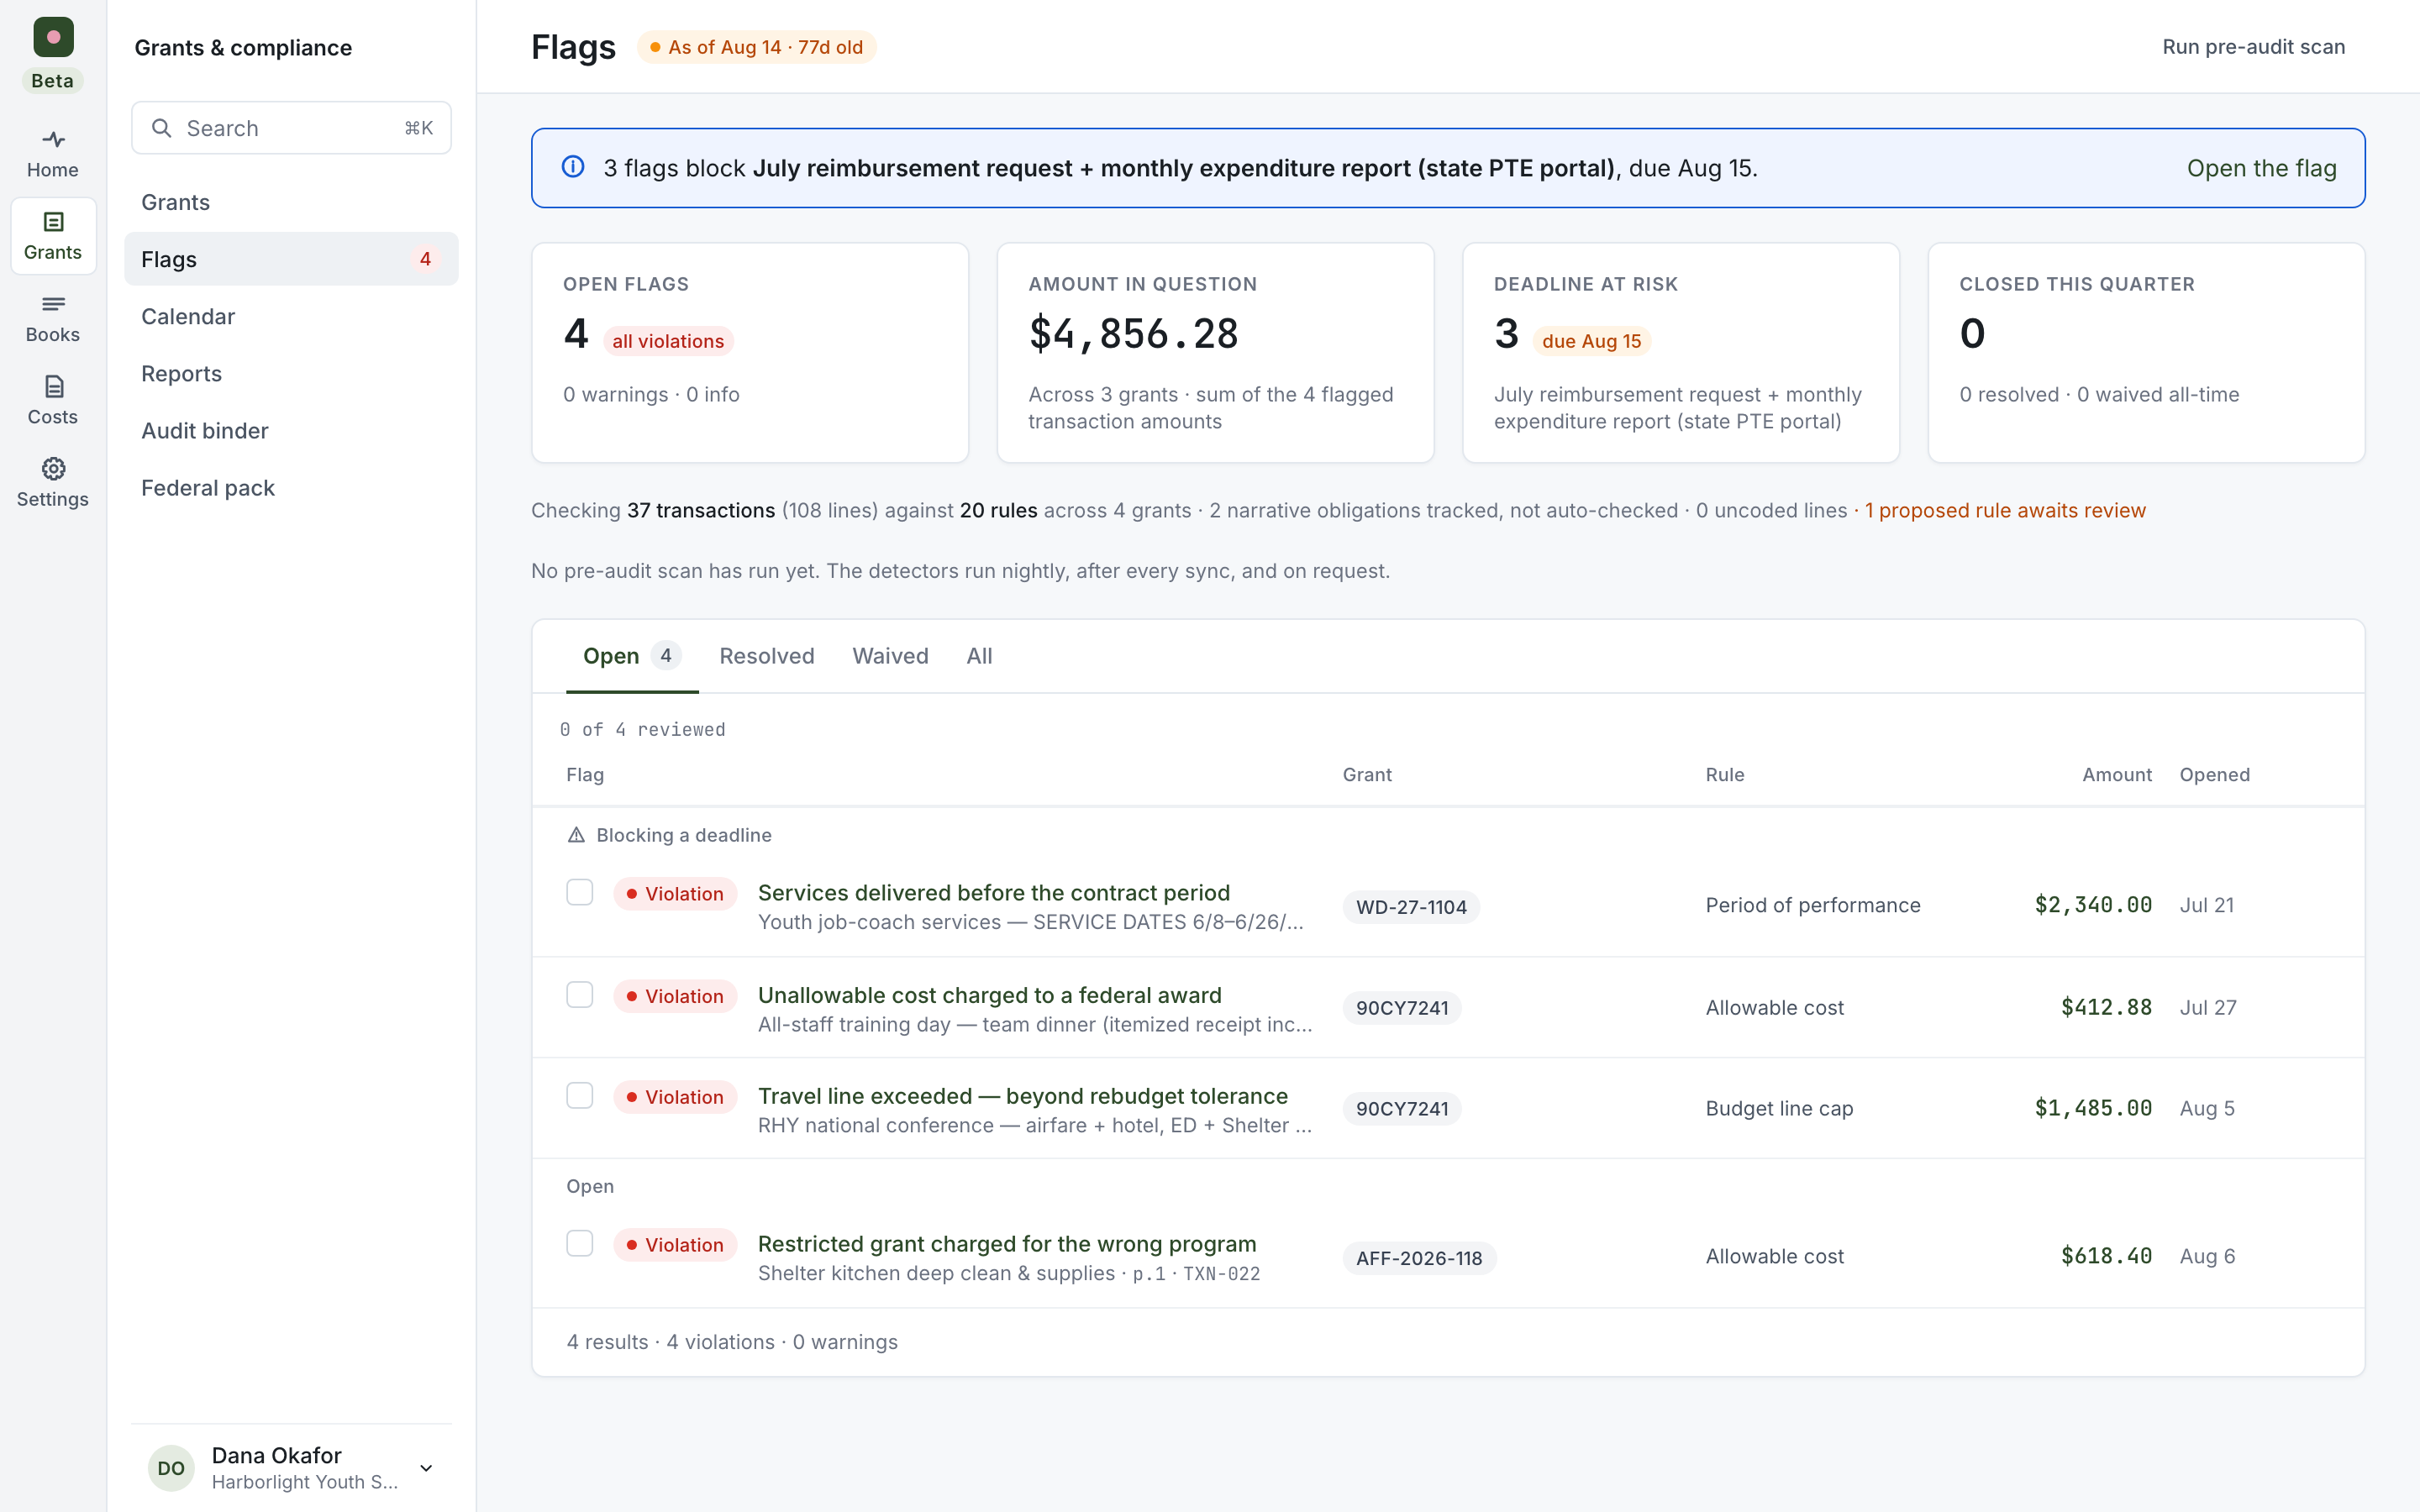Check the Unallowable cost charged flag checkbox
2420x1512 pixels.
click(x=580, y=994)
